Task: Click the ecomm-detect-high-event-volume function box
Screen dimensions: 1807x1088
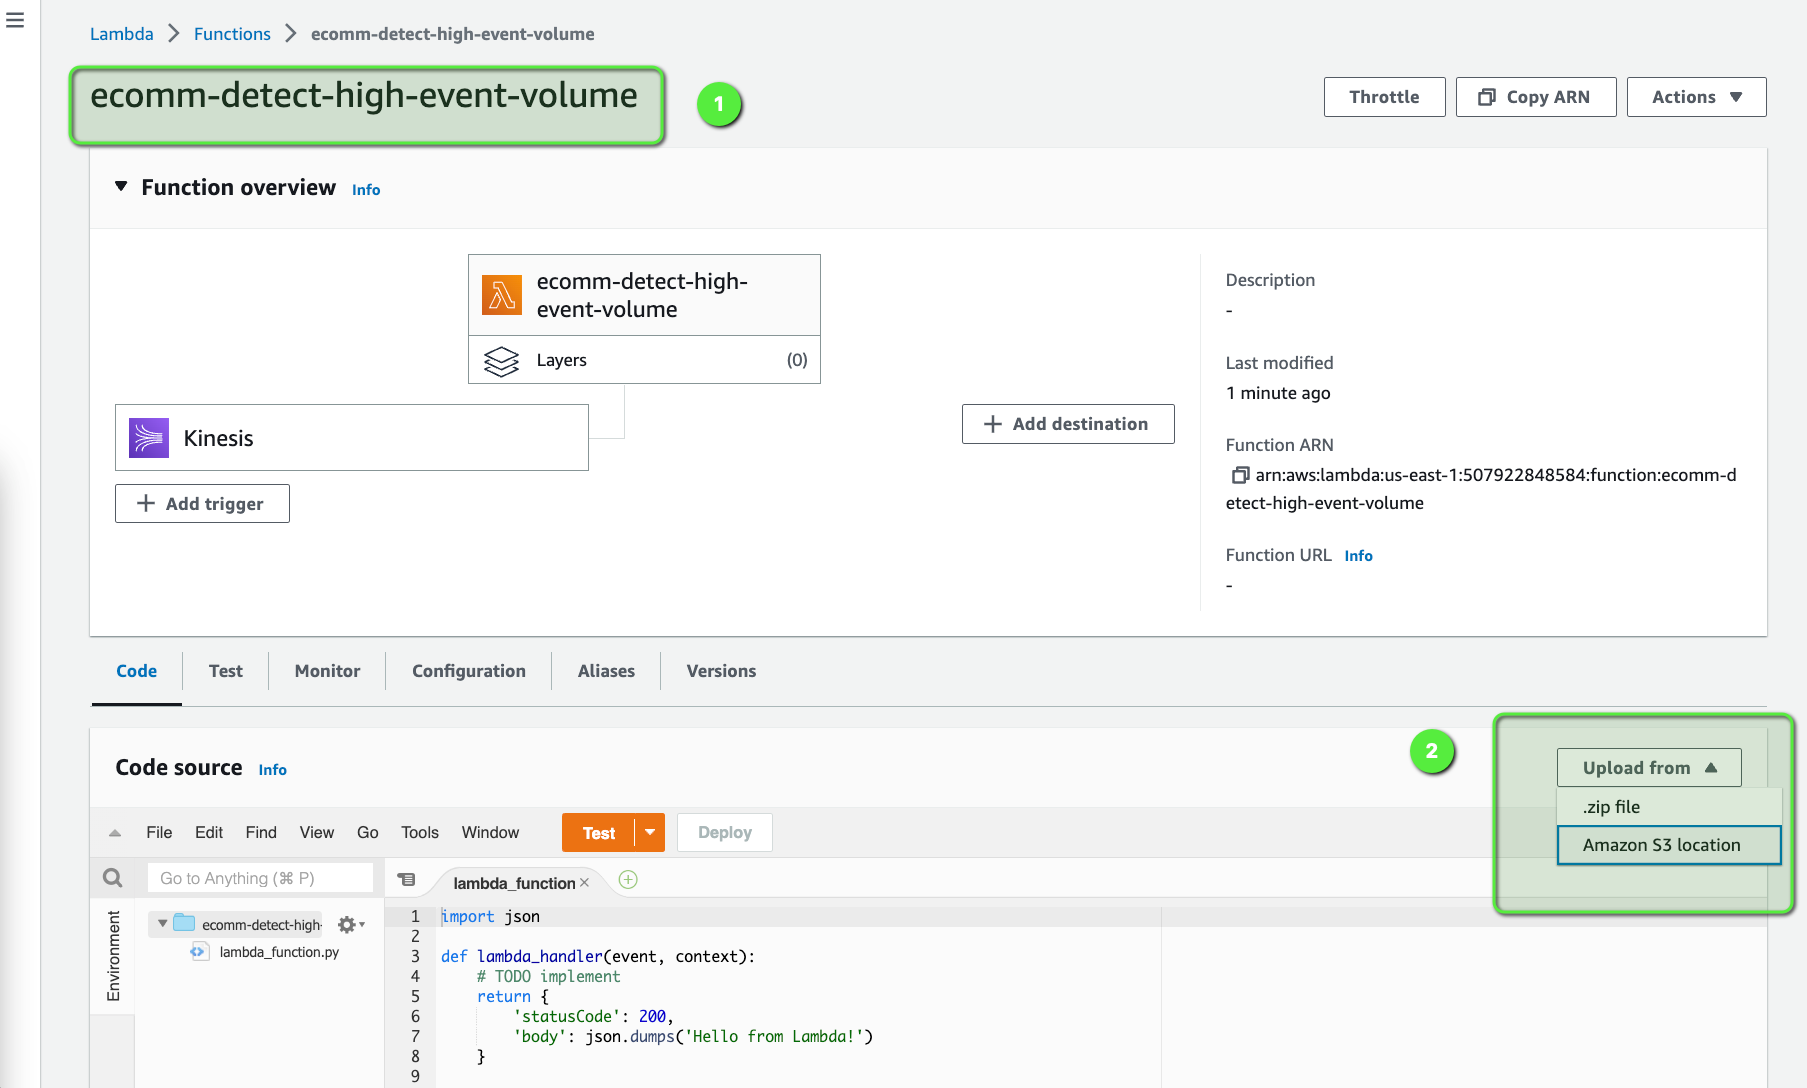Action: 644,295
